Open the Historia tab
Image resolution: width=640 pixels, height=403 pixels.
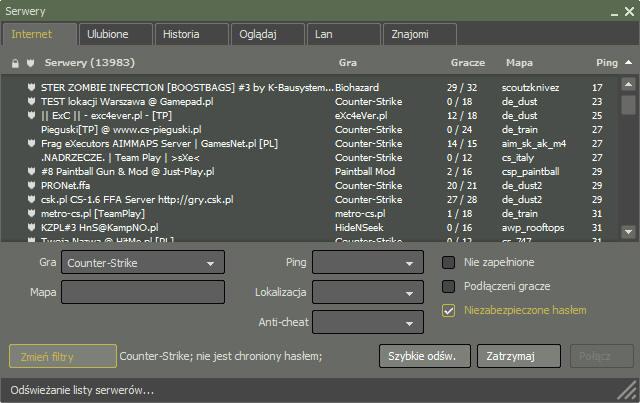(x=191, y=34)
